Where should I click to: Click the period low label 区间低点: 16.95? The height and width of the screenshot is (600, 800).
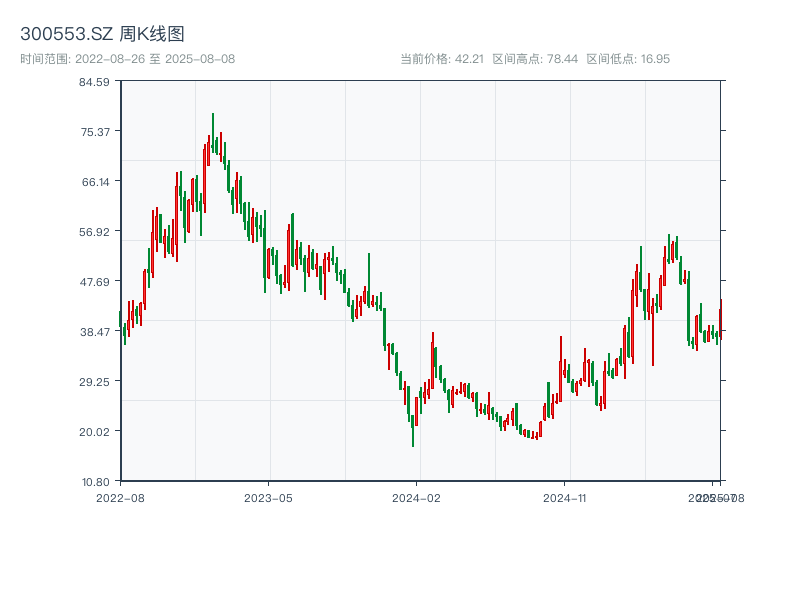pos(628,59)
